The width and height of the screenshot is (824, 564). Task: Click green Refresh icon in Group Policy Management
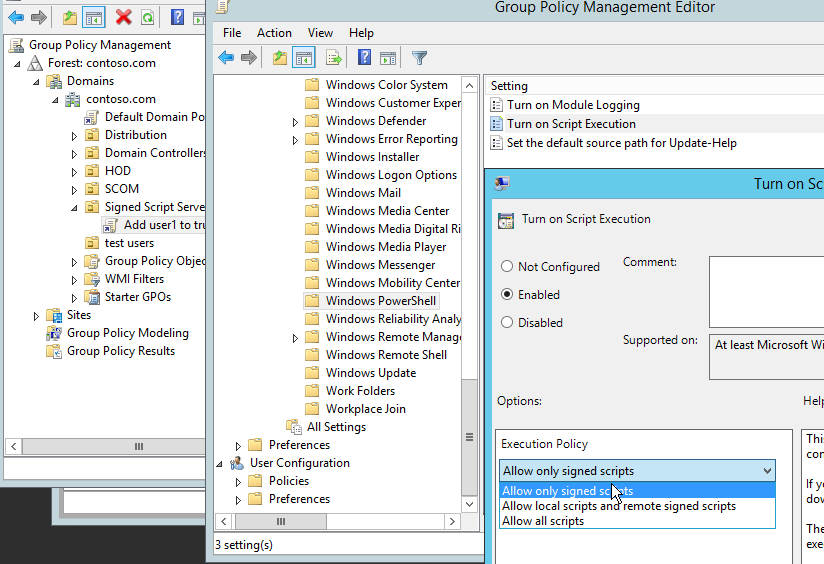point(148,18)
